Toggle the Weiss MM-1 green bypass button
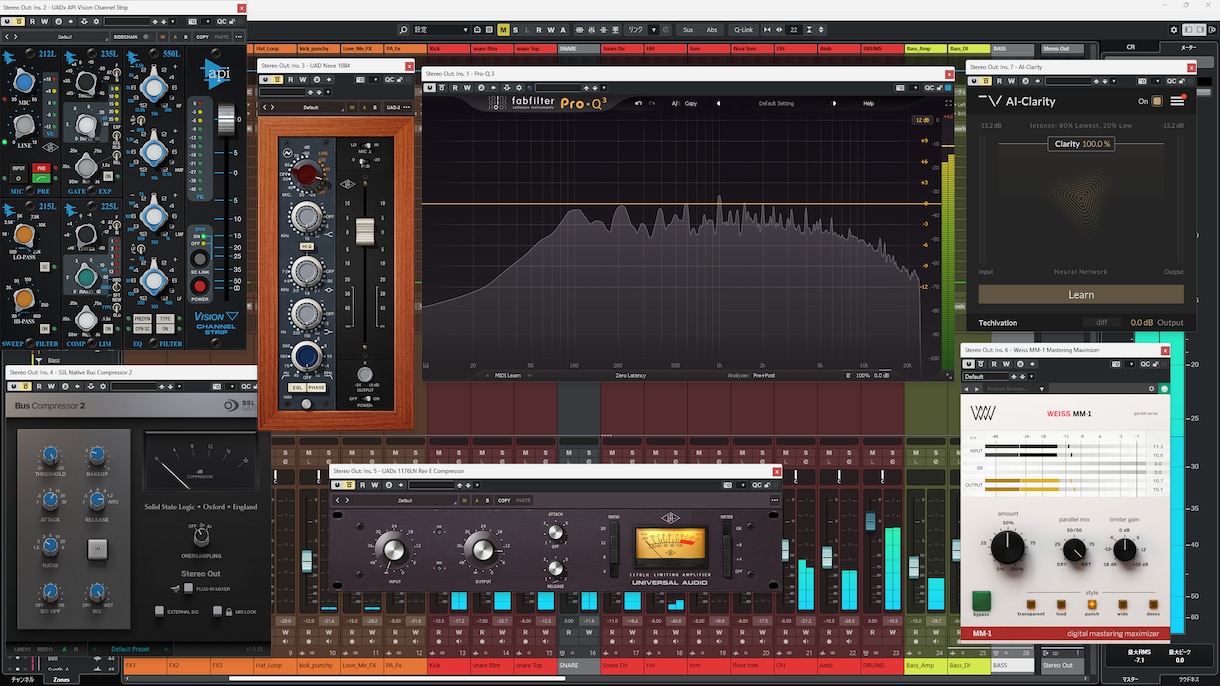This screenshot has width=1220, height=686. (981, 601)
